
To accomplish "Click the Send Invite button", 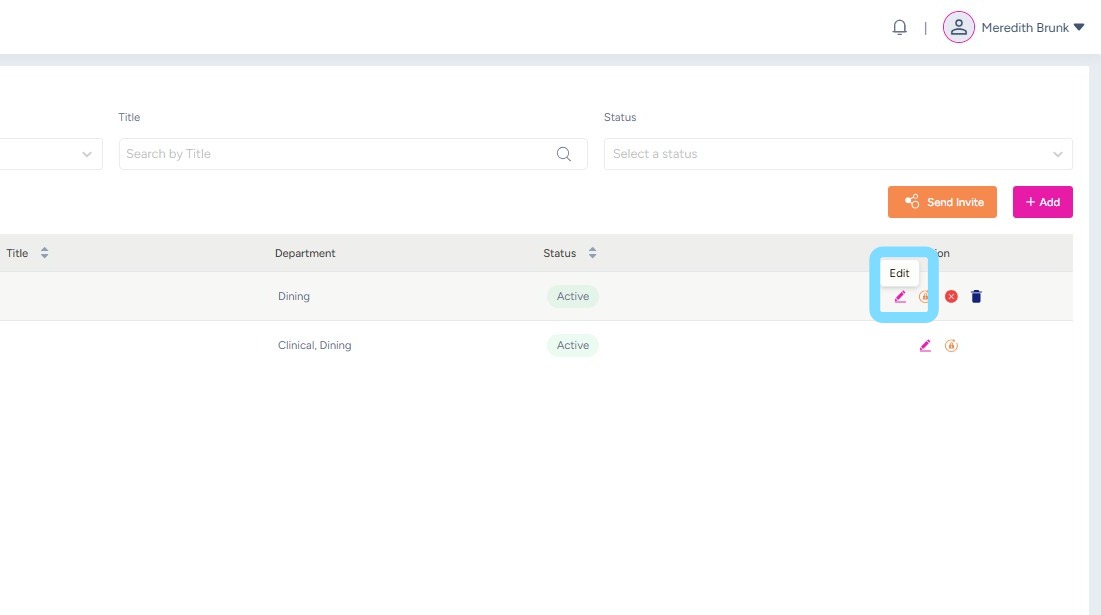I will tap(942, 202).
